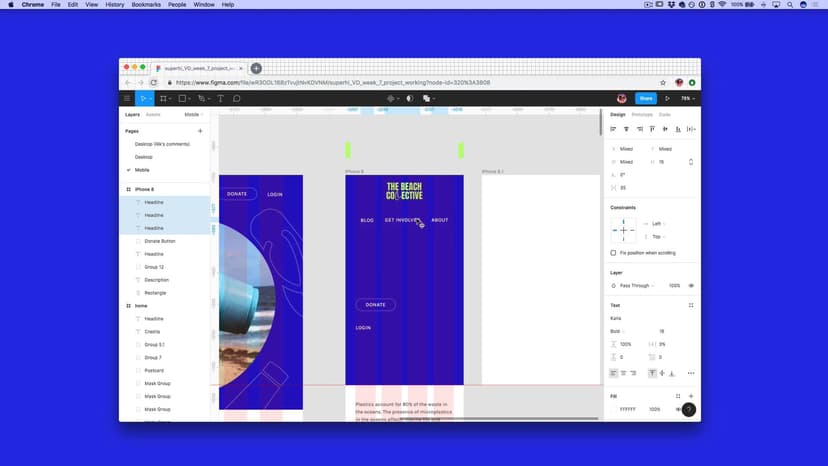Switch to the Prototype tab
The image size is (828, 466).
(641, 115)
